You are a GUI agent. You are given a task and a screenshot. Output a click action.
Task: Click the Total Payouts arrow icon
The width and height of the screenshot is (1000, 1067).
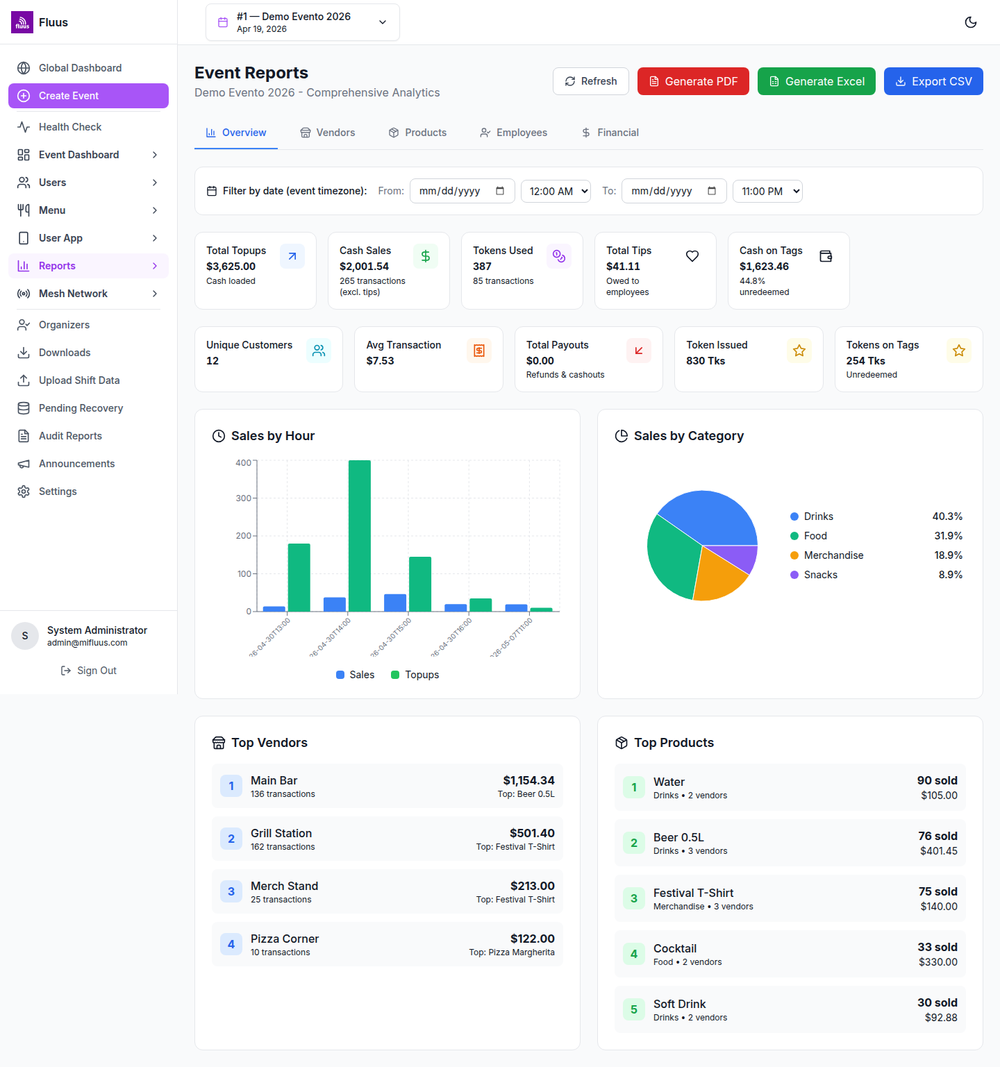tap(639, 351)
